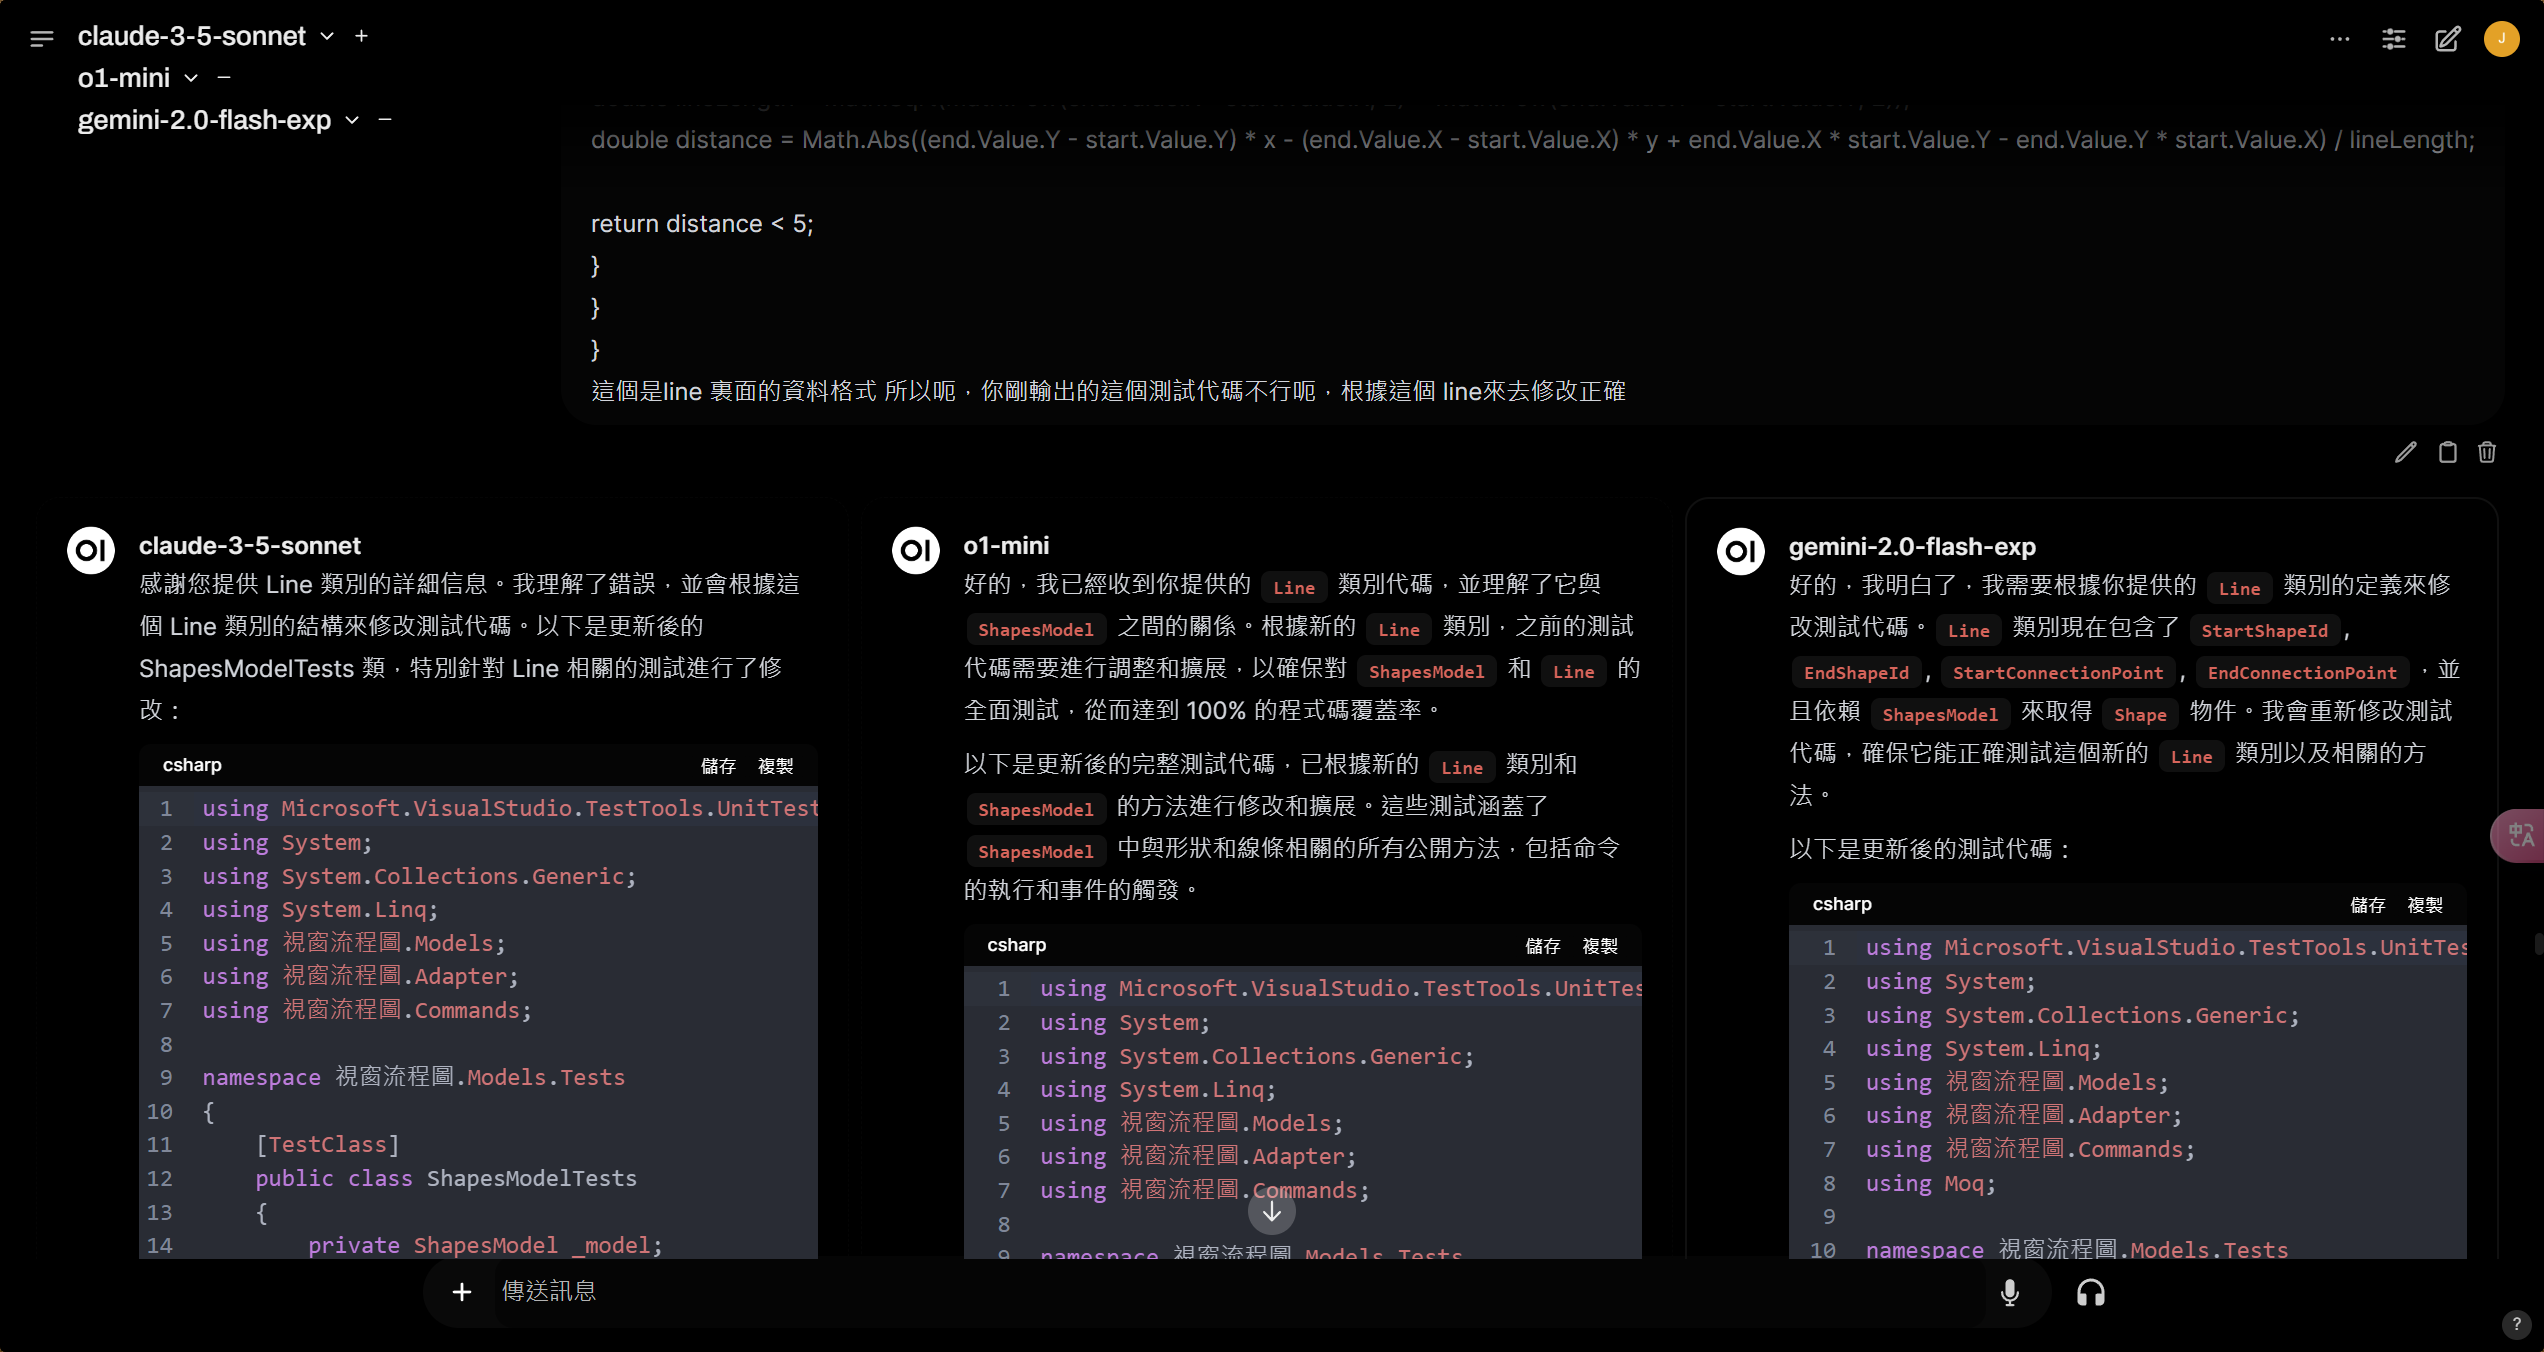
Task: Delete the user message with trash icon
Action: coord(2487,453)
